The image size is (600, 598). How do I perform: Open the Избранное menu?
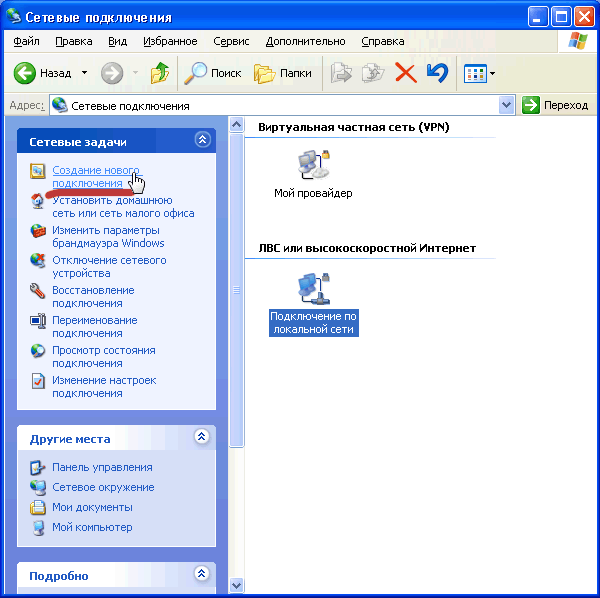(170, 41)
